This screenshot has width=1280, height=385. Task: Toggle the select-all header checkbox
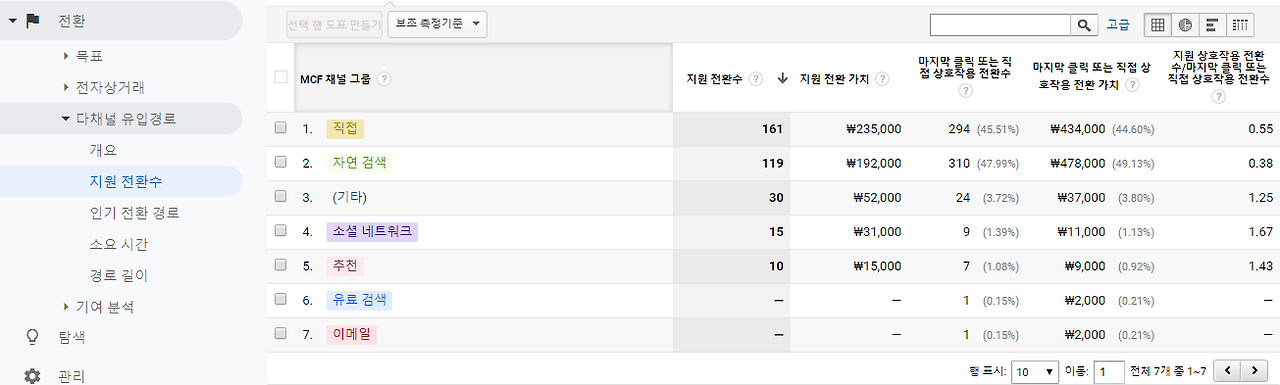[x=281, y=76]
